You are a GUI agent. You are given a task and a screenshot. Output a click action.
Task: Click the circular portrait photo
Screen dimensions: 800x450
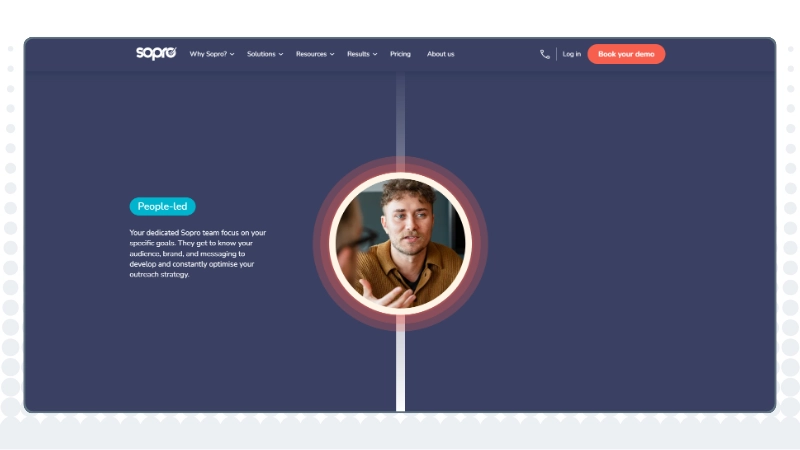point(401,243)
